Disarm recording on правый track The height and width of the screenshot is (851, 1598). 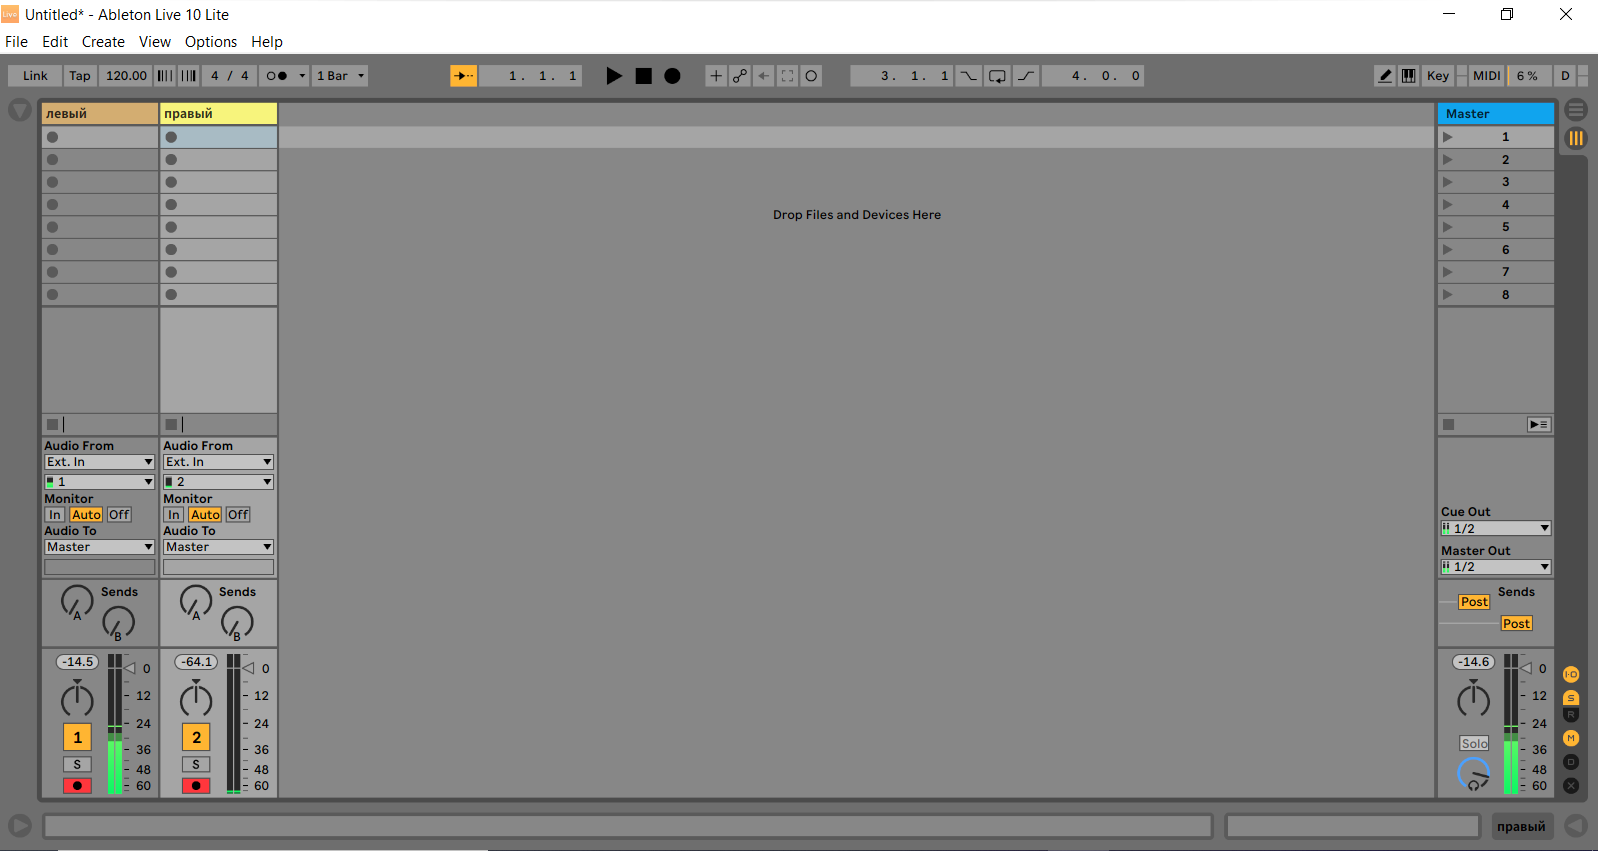(x=196, y=786)
